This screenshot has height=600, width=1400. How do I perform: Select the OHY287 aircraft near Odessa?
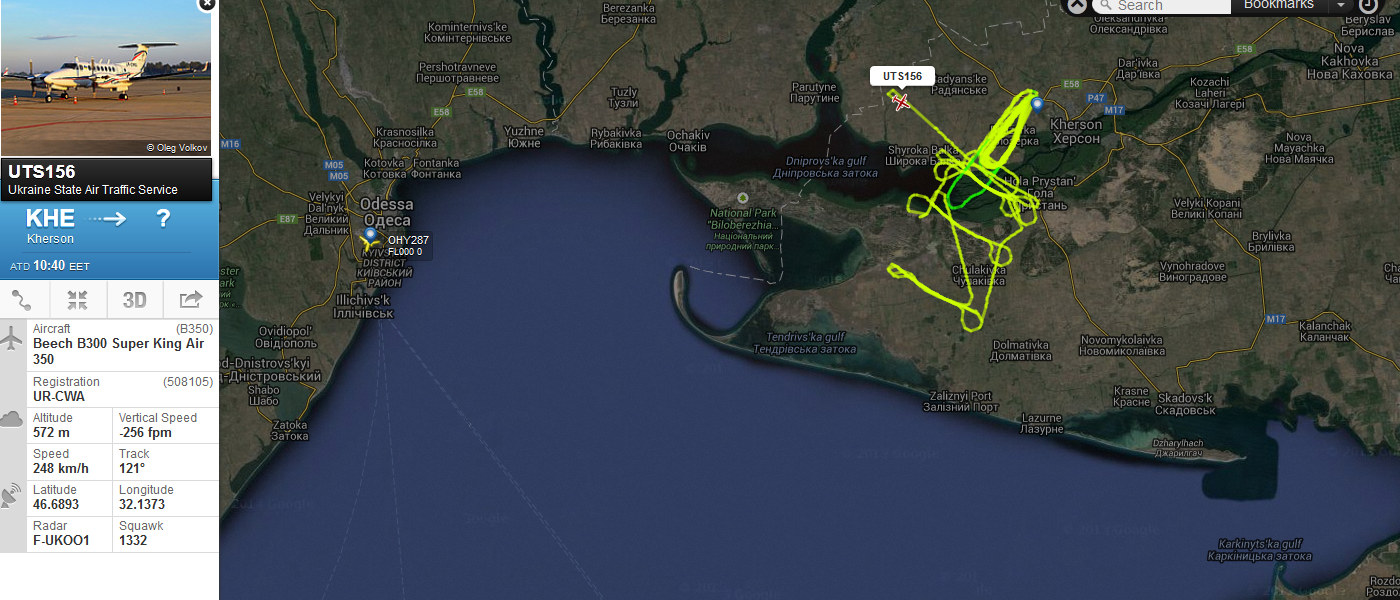(369, 243)
